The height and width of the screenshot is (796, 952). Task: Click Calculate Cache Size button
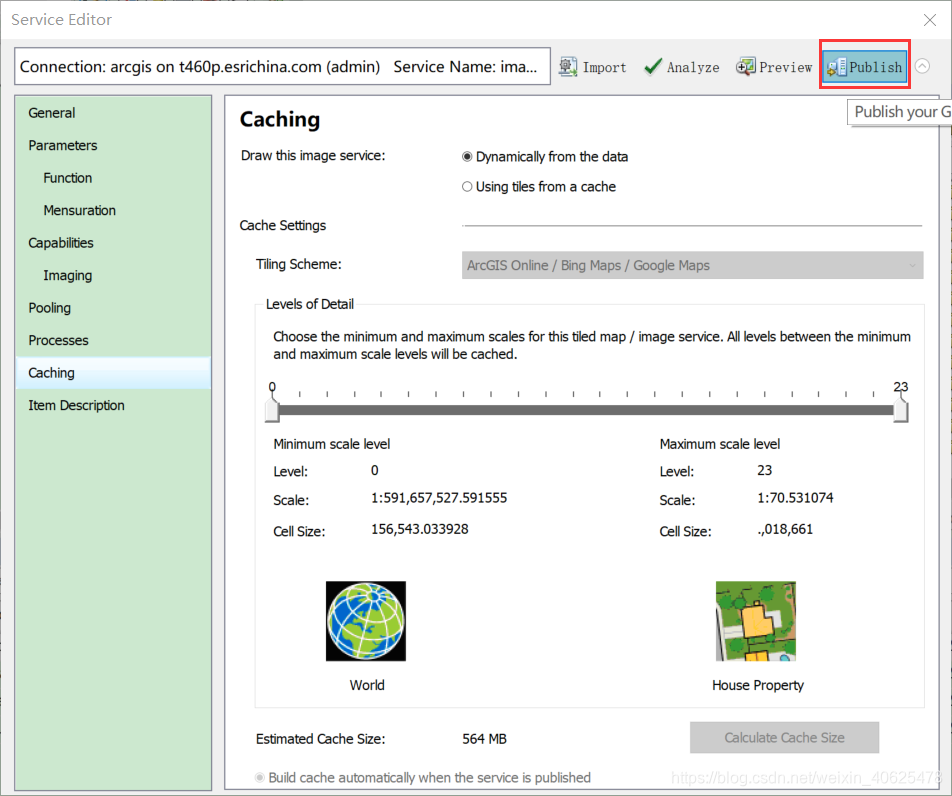point(784,738)
